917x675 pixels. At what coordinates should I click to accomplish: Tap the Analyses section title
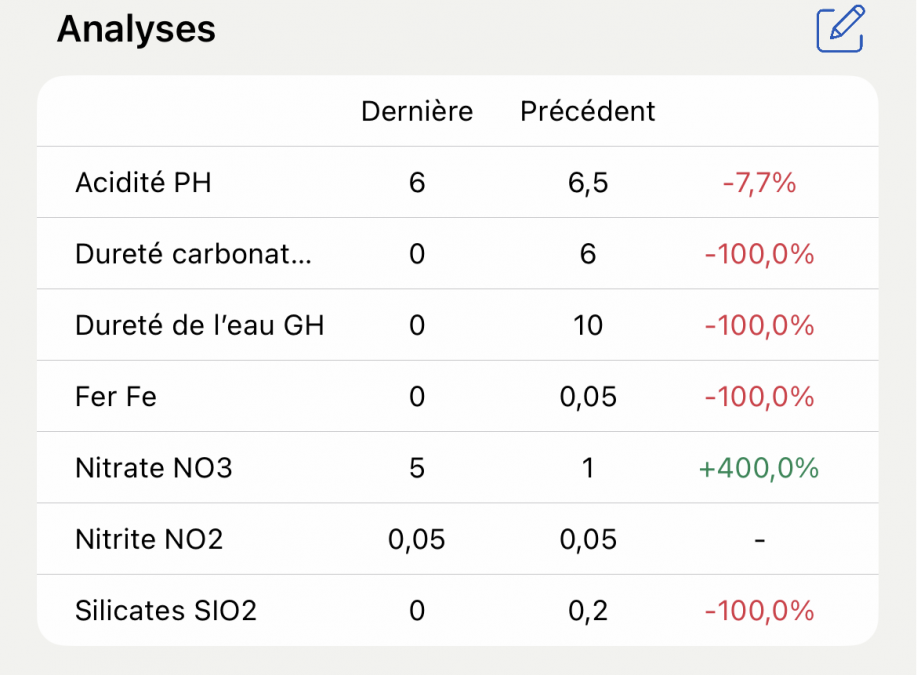point(136,29)
